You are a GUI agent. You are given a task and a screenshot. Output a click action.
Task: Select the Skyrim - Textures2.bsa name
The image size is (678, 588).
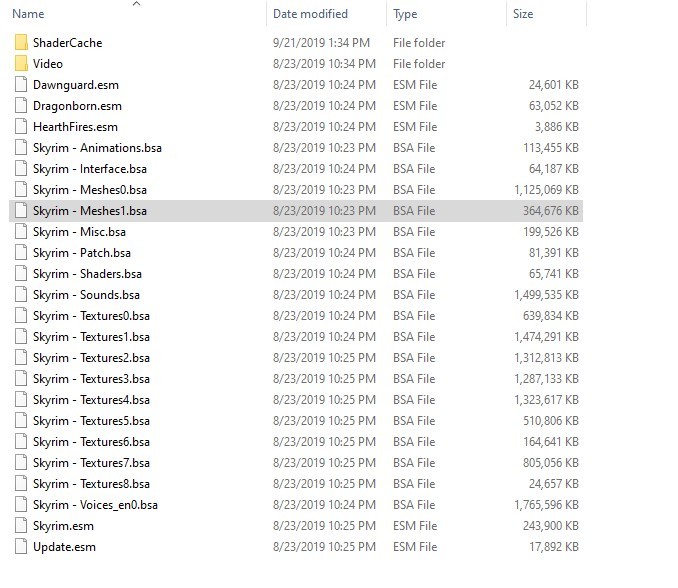(92, 358)
